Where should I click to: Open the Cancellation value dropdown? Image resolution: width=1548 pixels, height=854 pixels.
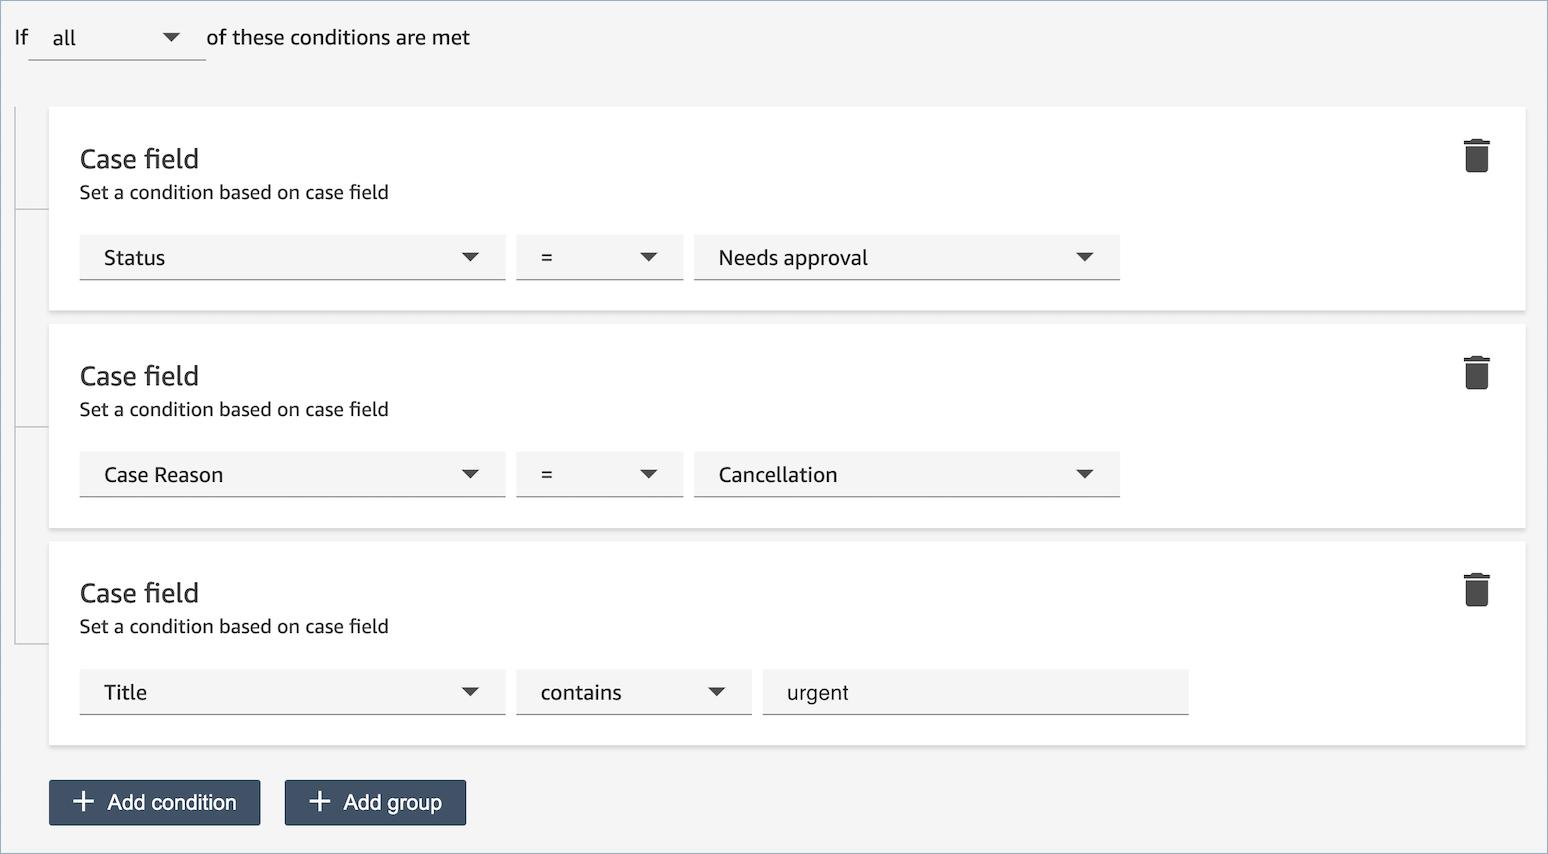(906, 475)
